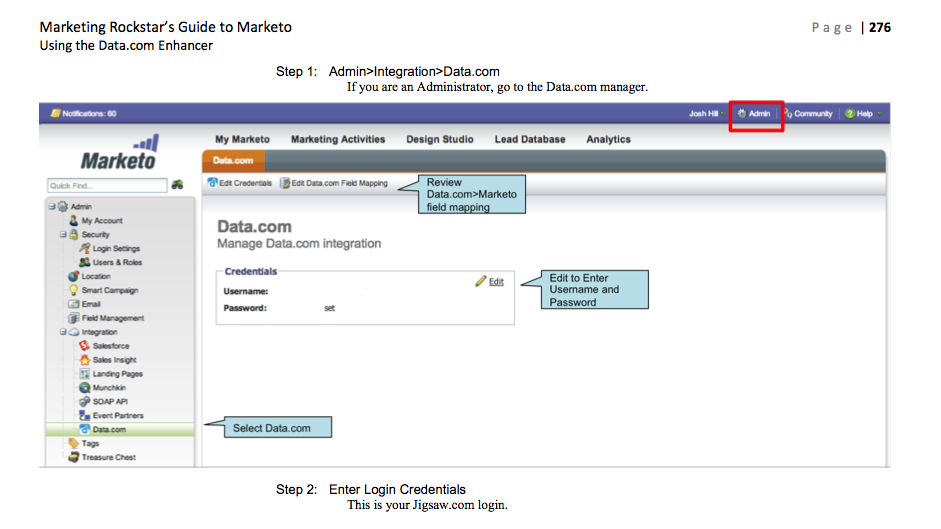941x529 pixels.
Task: Click the Login Settings icon
Action: coord(85,248)
